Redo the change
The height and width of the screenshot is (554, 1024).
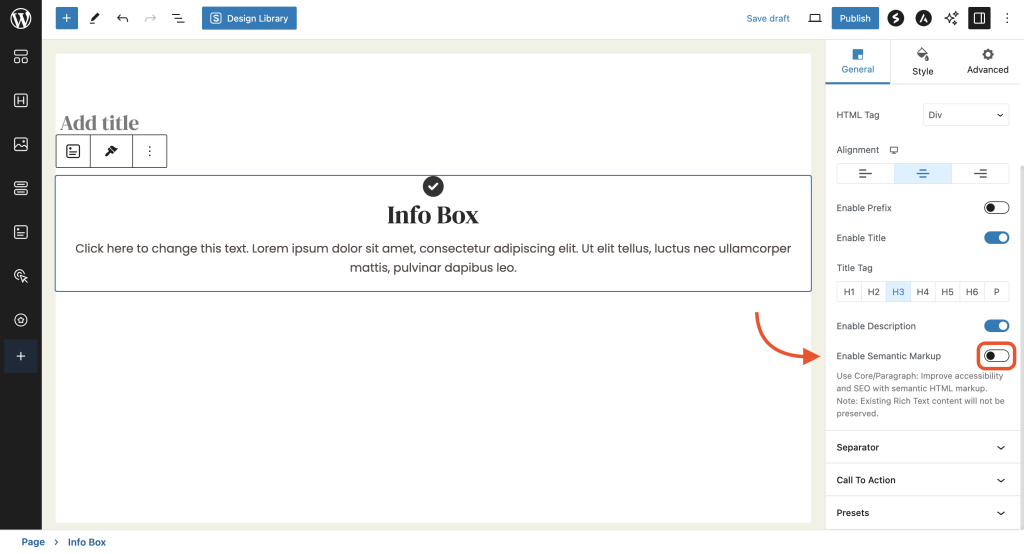[x=150, y=18]
